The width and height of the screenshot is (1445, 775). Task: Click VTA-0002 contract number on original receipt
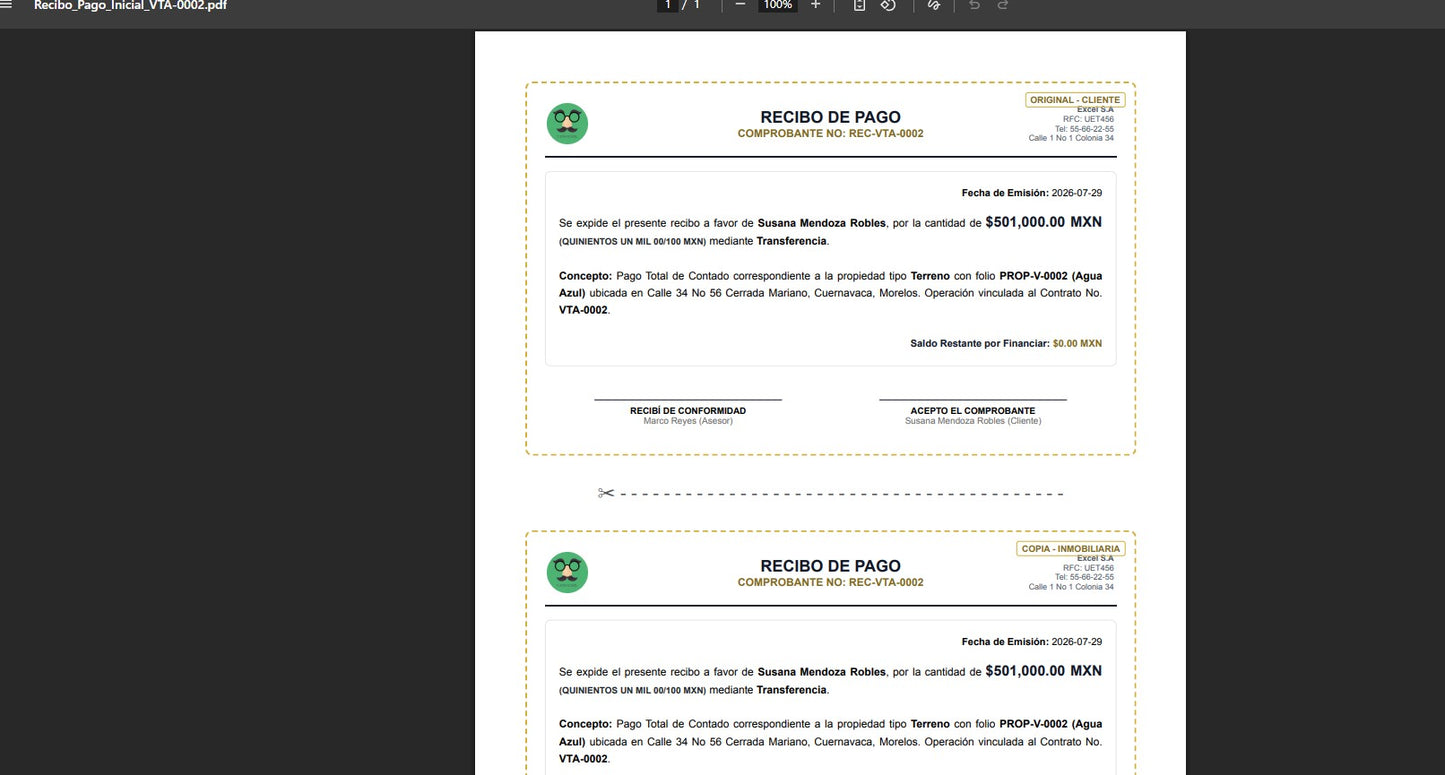[583, 310]
